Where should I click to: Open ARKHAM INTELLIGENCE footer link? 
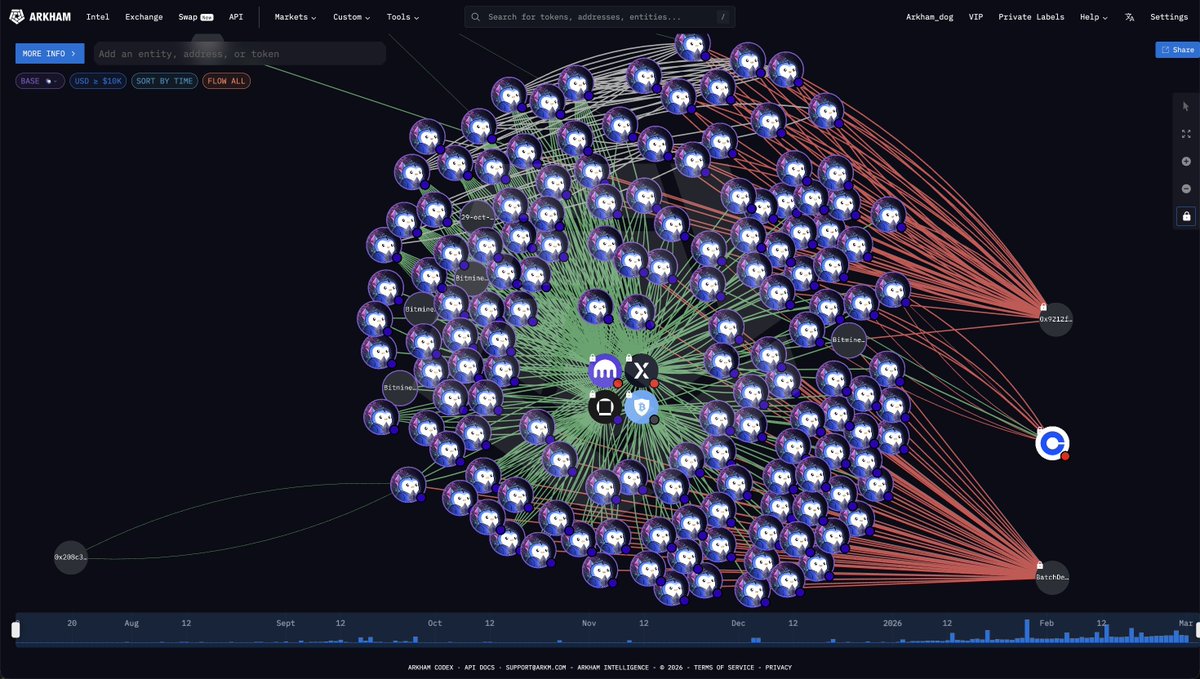click(x=614, y=667)
